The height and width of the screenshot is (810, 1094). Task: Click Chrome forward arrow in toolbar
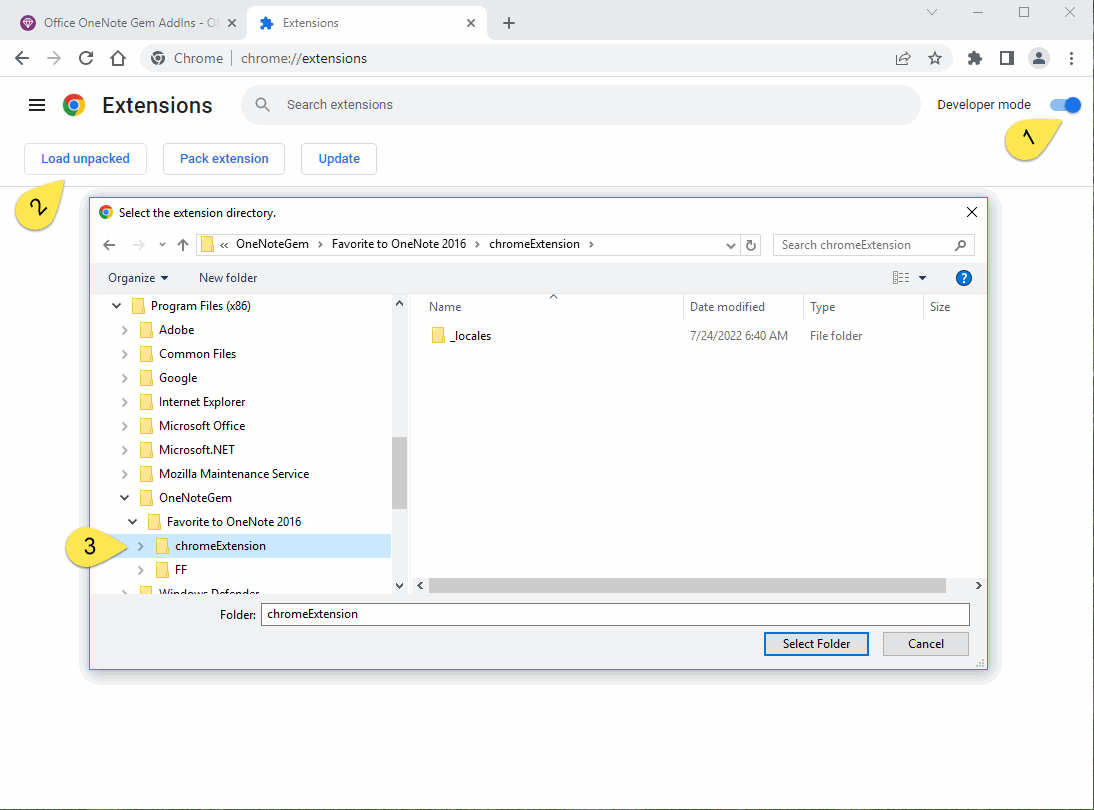pyautogui.click(x=54, y=59)
